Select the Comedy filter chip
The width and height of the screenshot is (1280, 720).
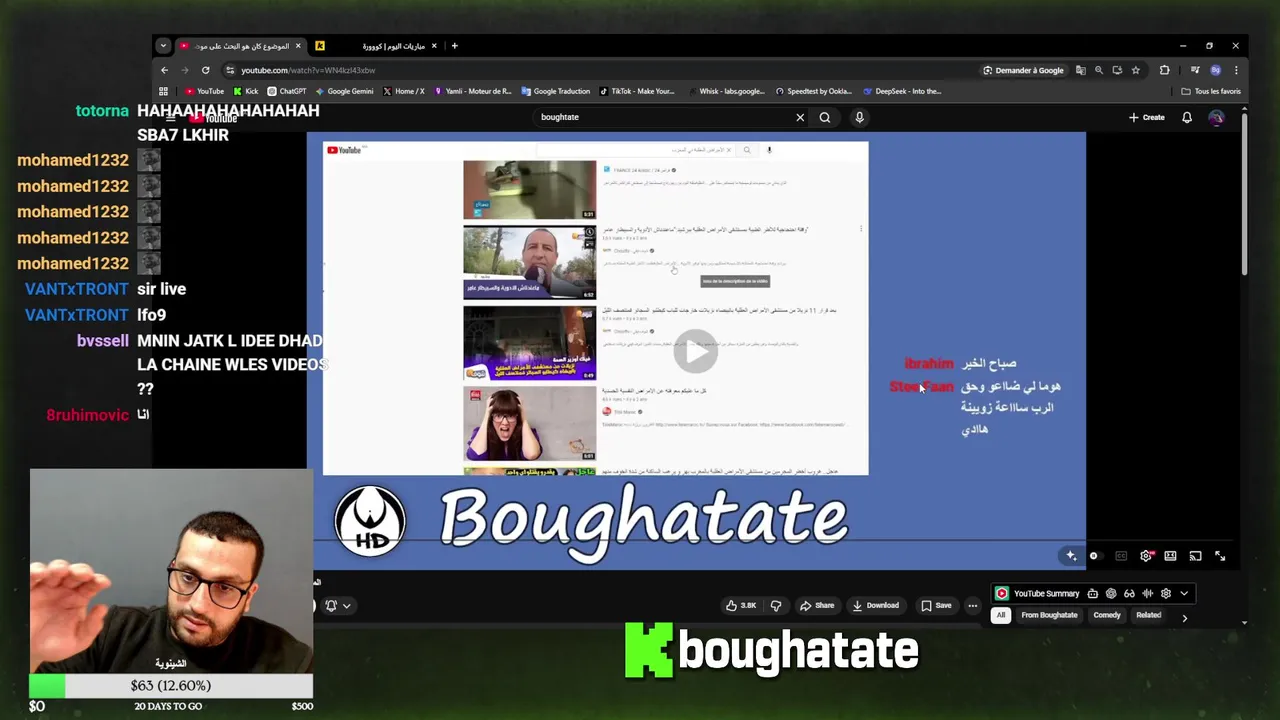[1107, 615]
